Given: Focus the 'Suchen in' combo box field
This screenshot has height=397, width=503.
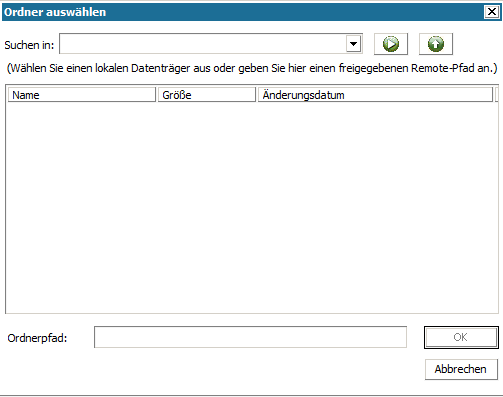Looking at the screenshot, I should tap(211, 44).
